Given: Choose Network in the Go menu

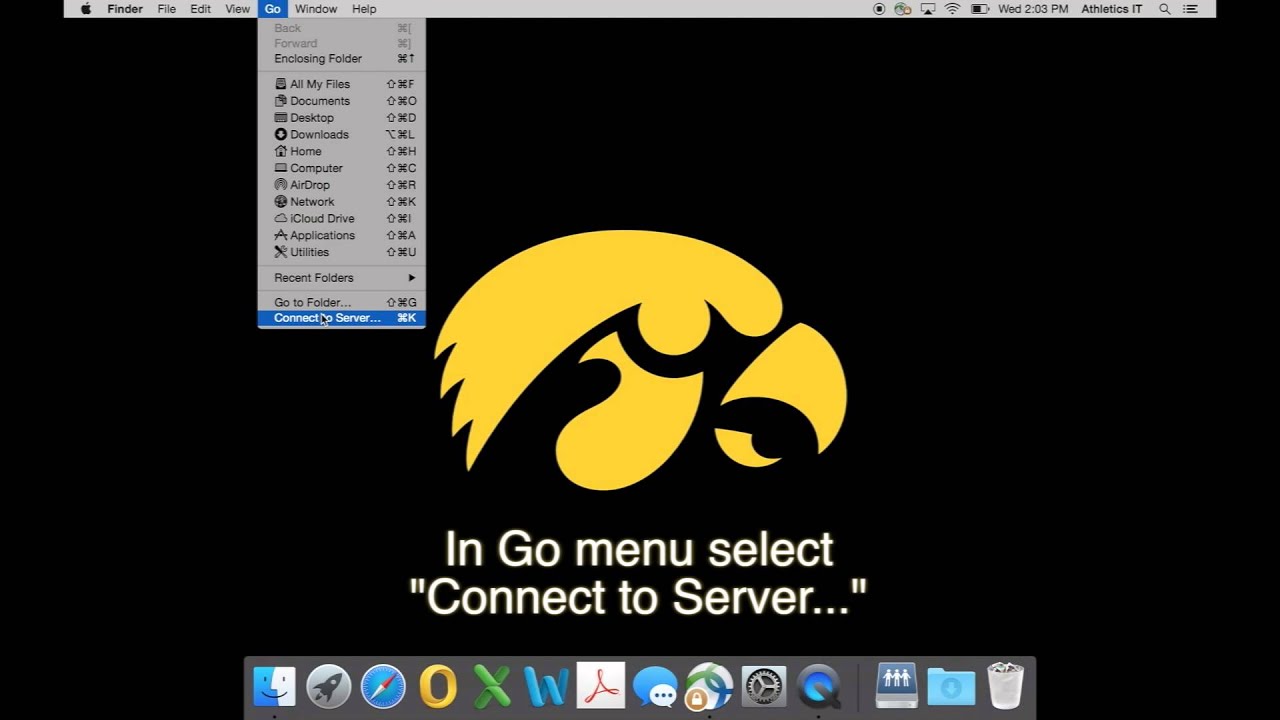Looking at the screenshot, I should (x=342, y=202).
